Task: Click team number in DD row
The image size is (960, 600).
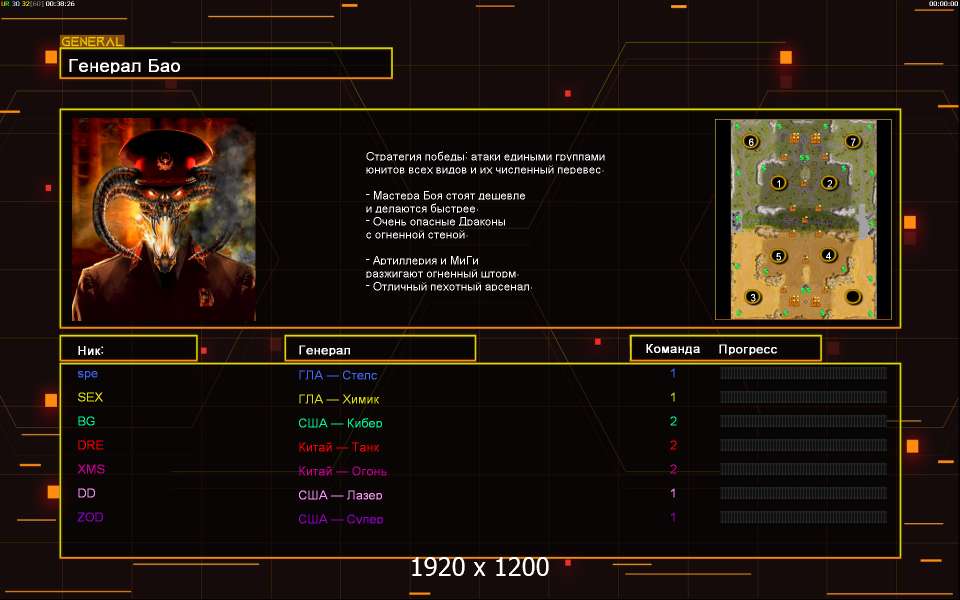Action: [673, 493]
